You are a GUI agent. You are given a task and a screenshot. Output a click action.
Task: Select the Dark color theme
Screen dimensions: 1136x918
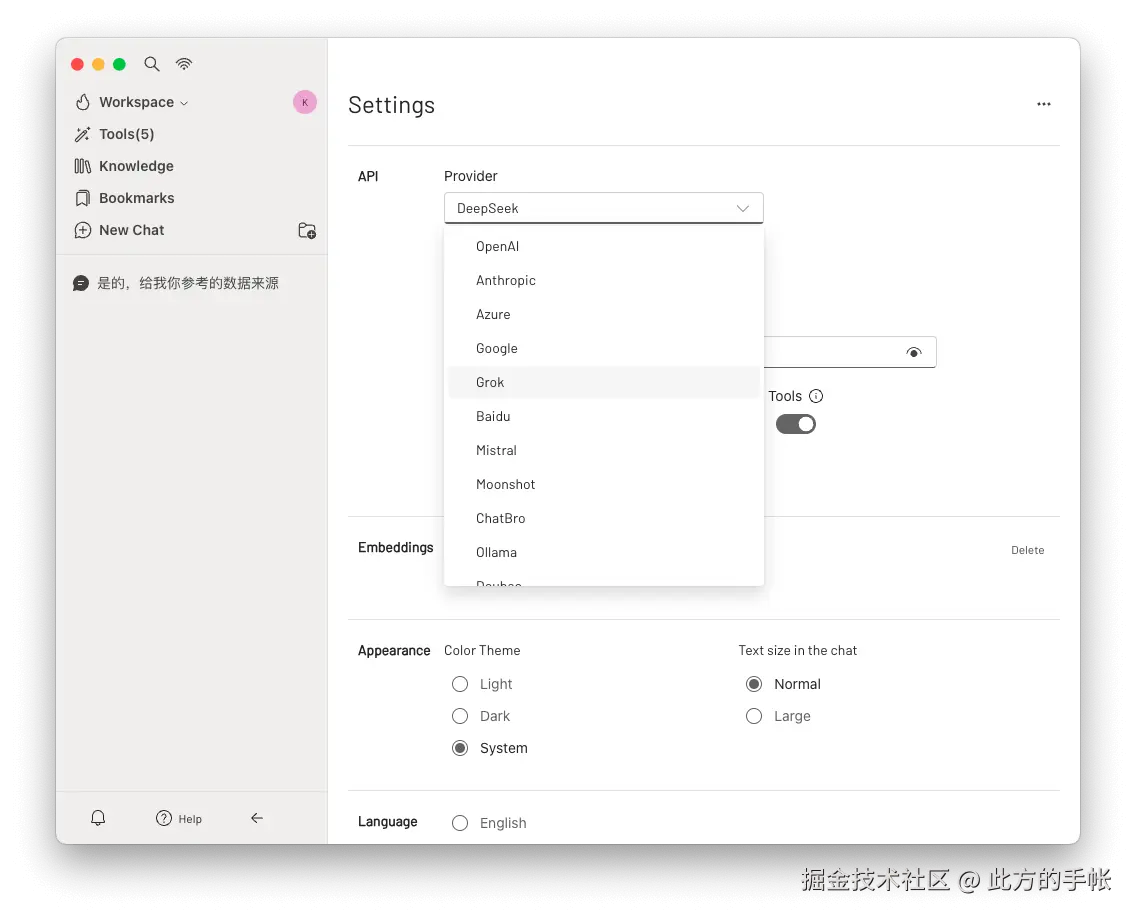pos(459,715)
